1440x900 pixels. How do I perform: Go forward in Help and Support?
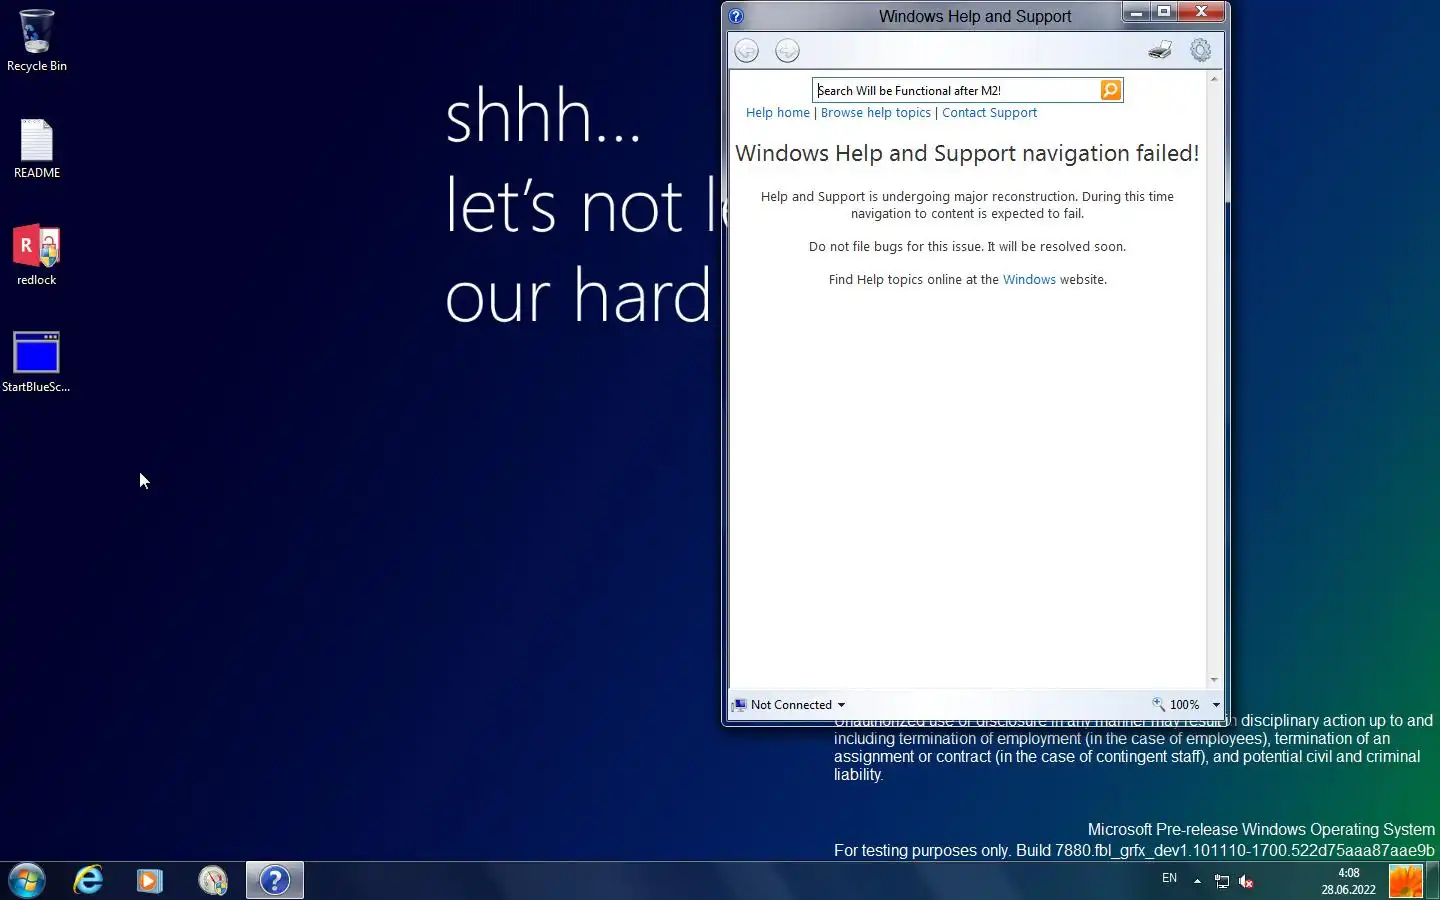click(x=787, y=50)
